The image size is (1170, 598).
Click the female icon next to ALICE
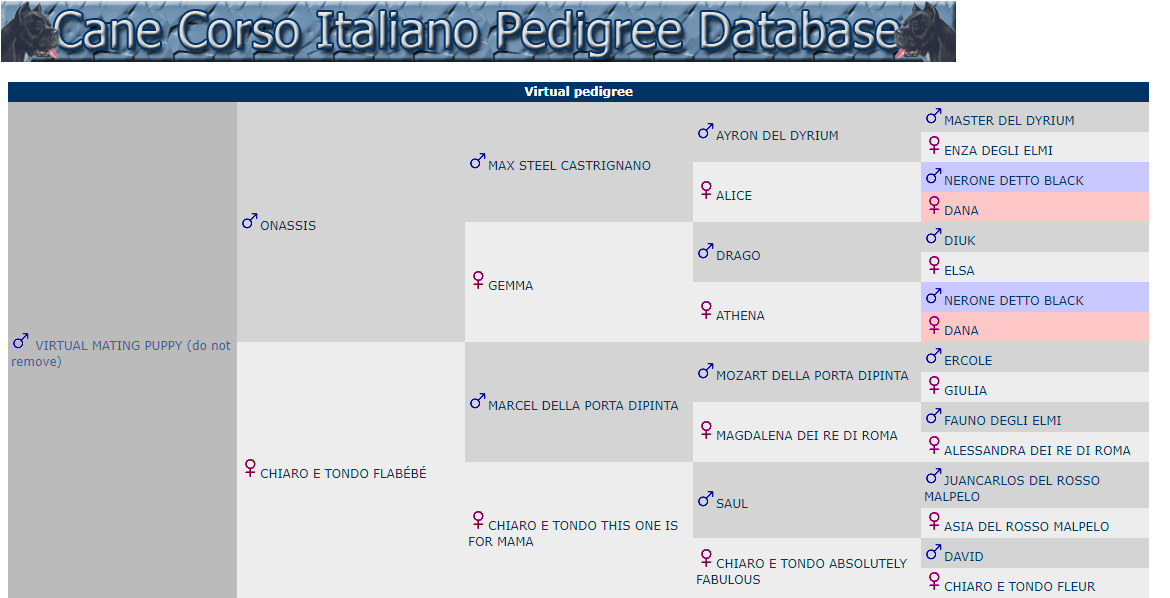click(x=706, y=190)
